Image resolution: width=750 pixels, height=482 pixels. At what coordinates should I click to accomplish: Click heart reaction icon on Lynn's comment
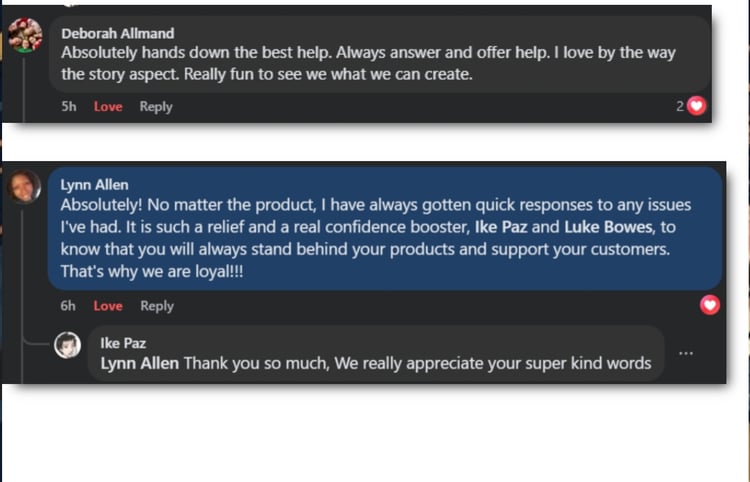pos(710,305)
